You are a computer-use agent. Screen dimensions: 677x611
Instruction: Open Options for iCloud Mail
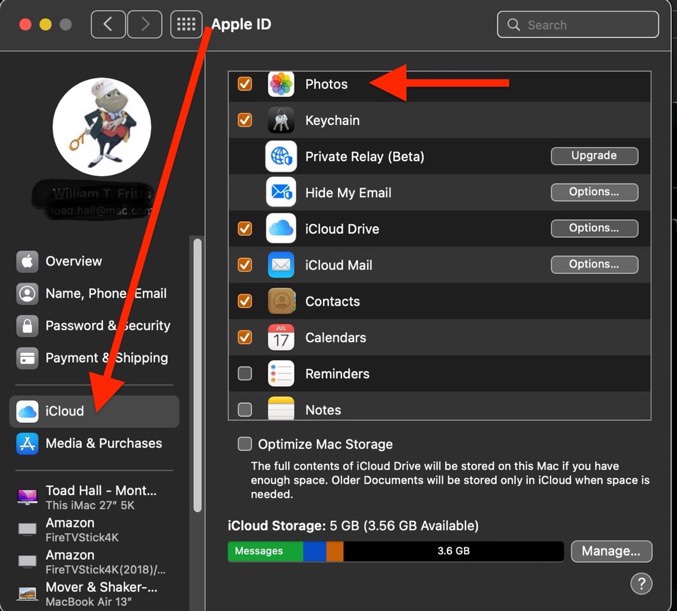pos(594,265)
